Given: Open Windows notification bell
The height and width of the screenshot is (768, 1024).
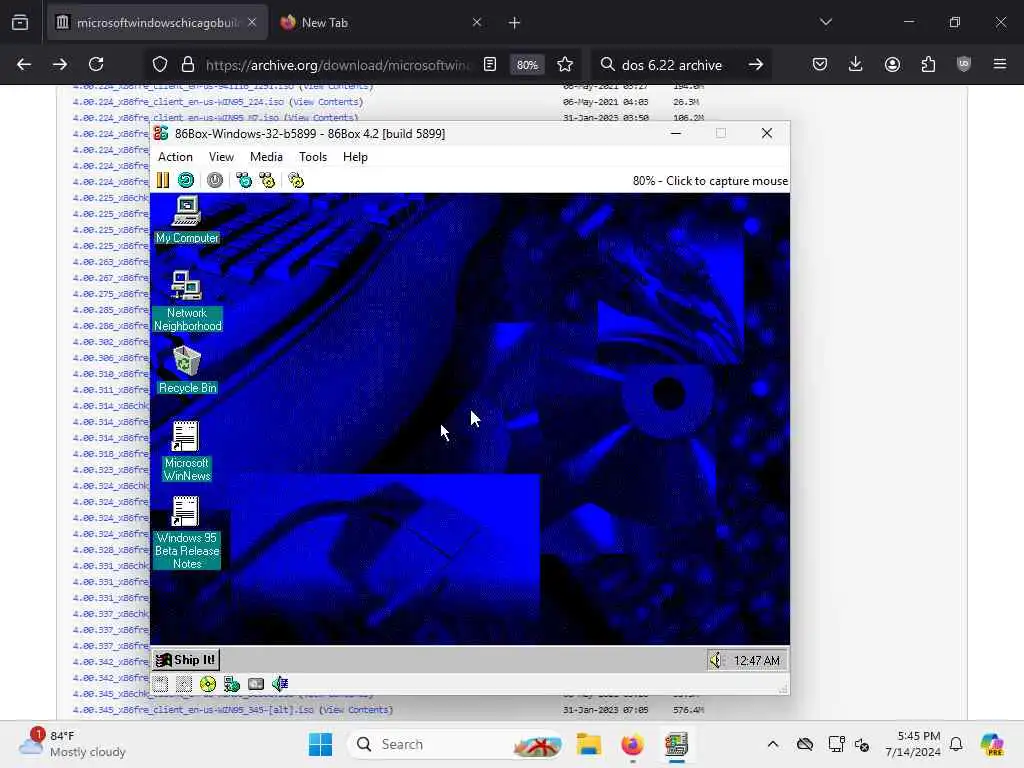Looking at the screenshot, I should pos(956,744).
